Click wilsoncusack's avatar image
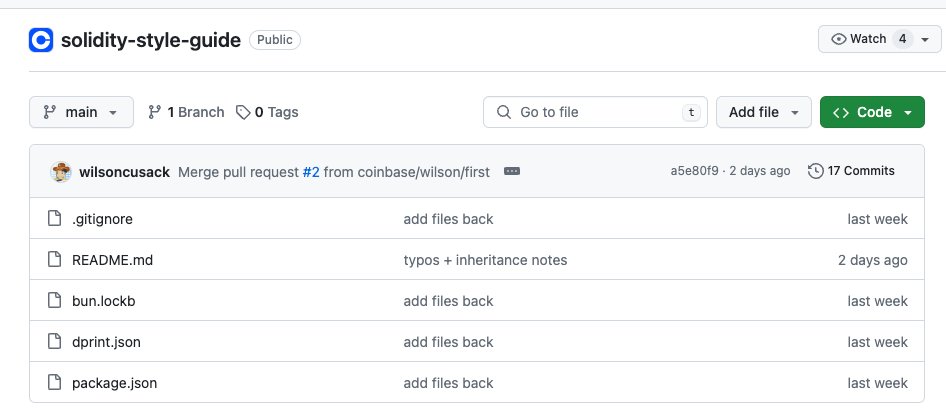The width and height of the screenshot is (946, 418). point(61,171)
